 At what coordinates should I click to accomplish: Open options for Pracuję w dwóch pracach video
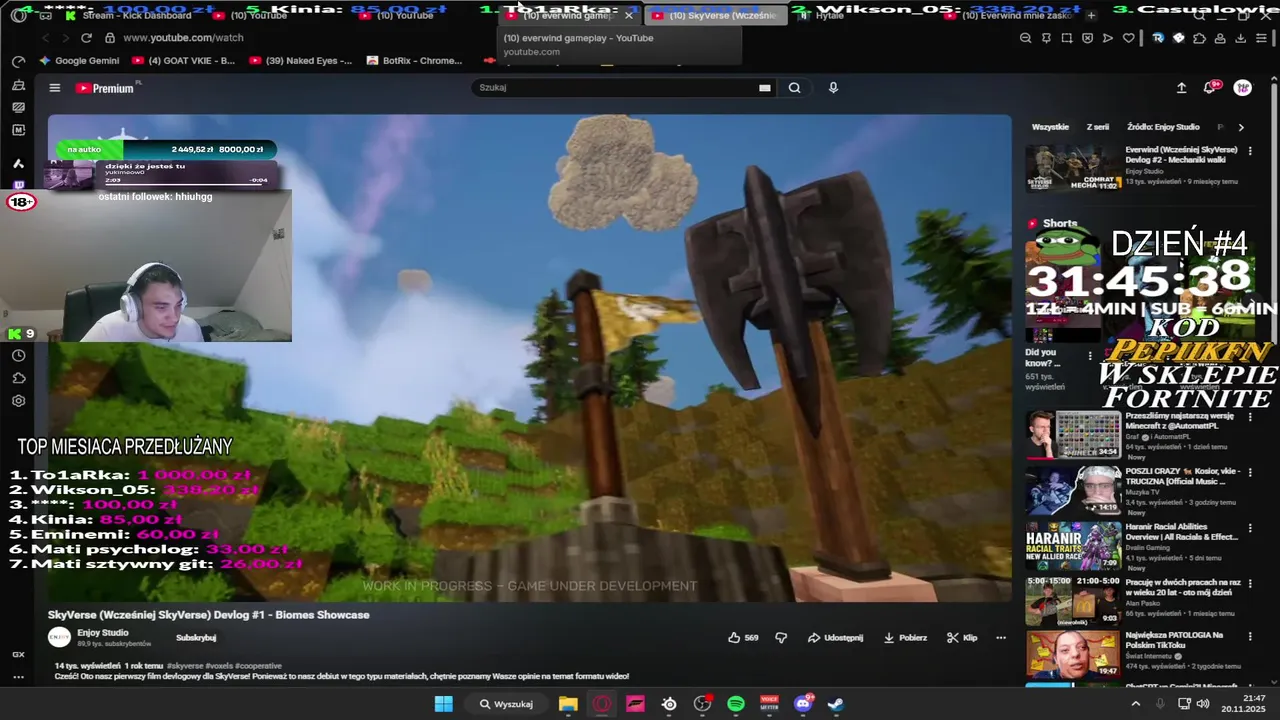tap(1250, 583)
